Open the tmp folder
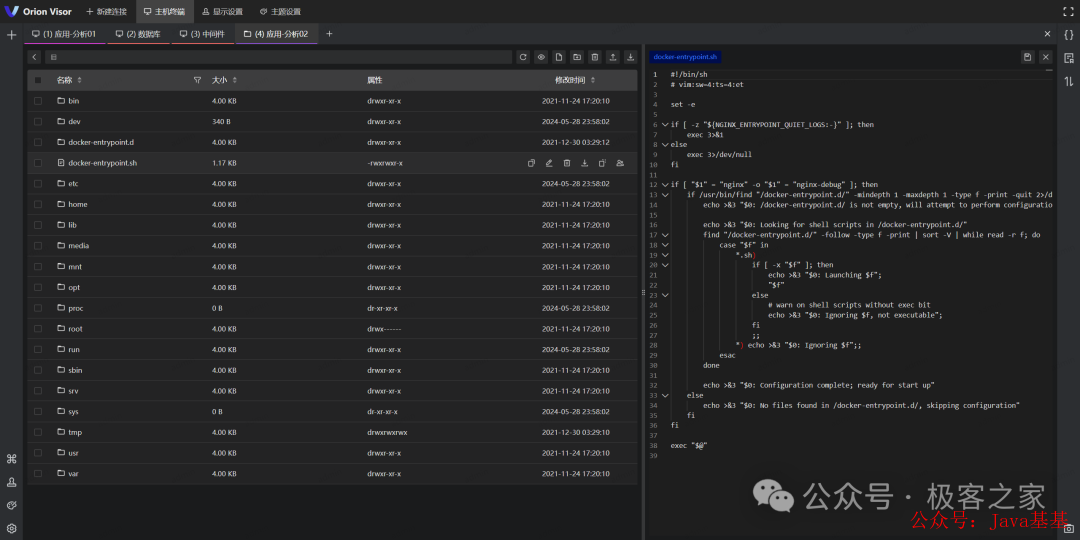The width and height of the screenshot is (1080, 540). tap(74, 433)
